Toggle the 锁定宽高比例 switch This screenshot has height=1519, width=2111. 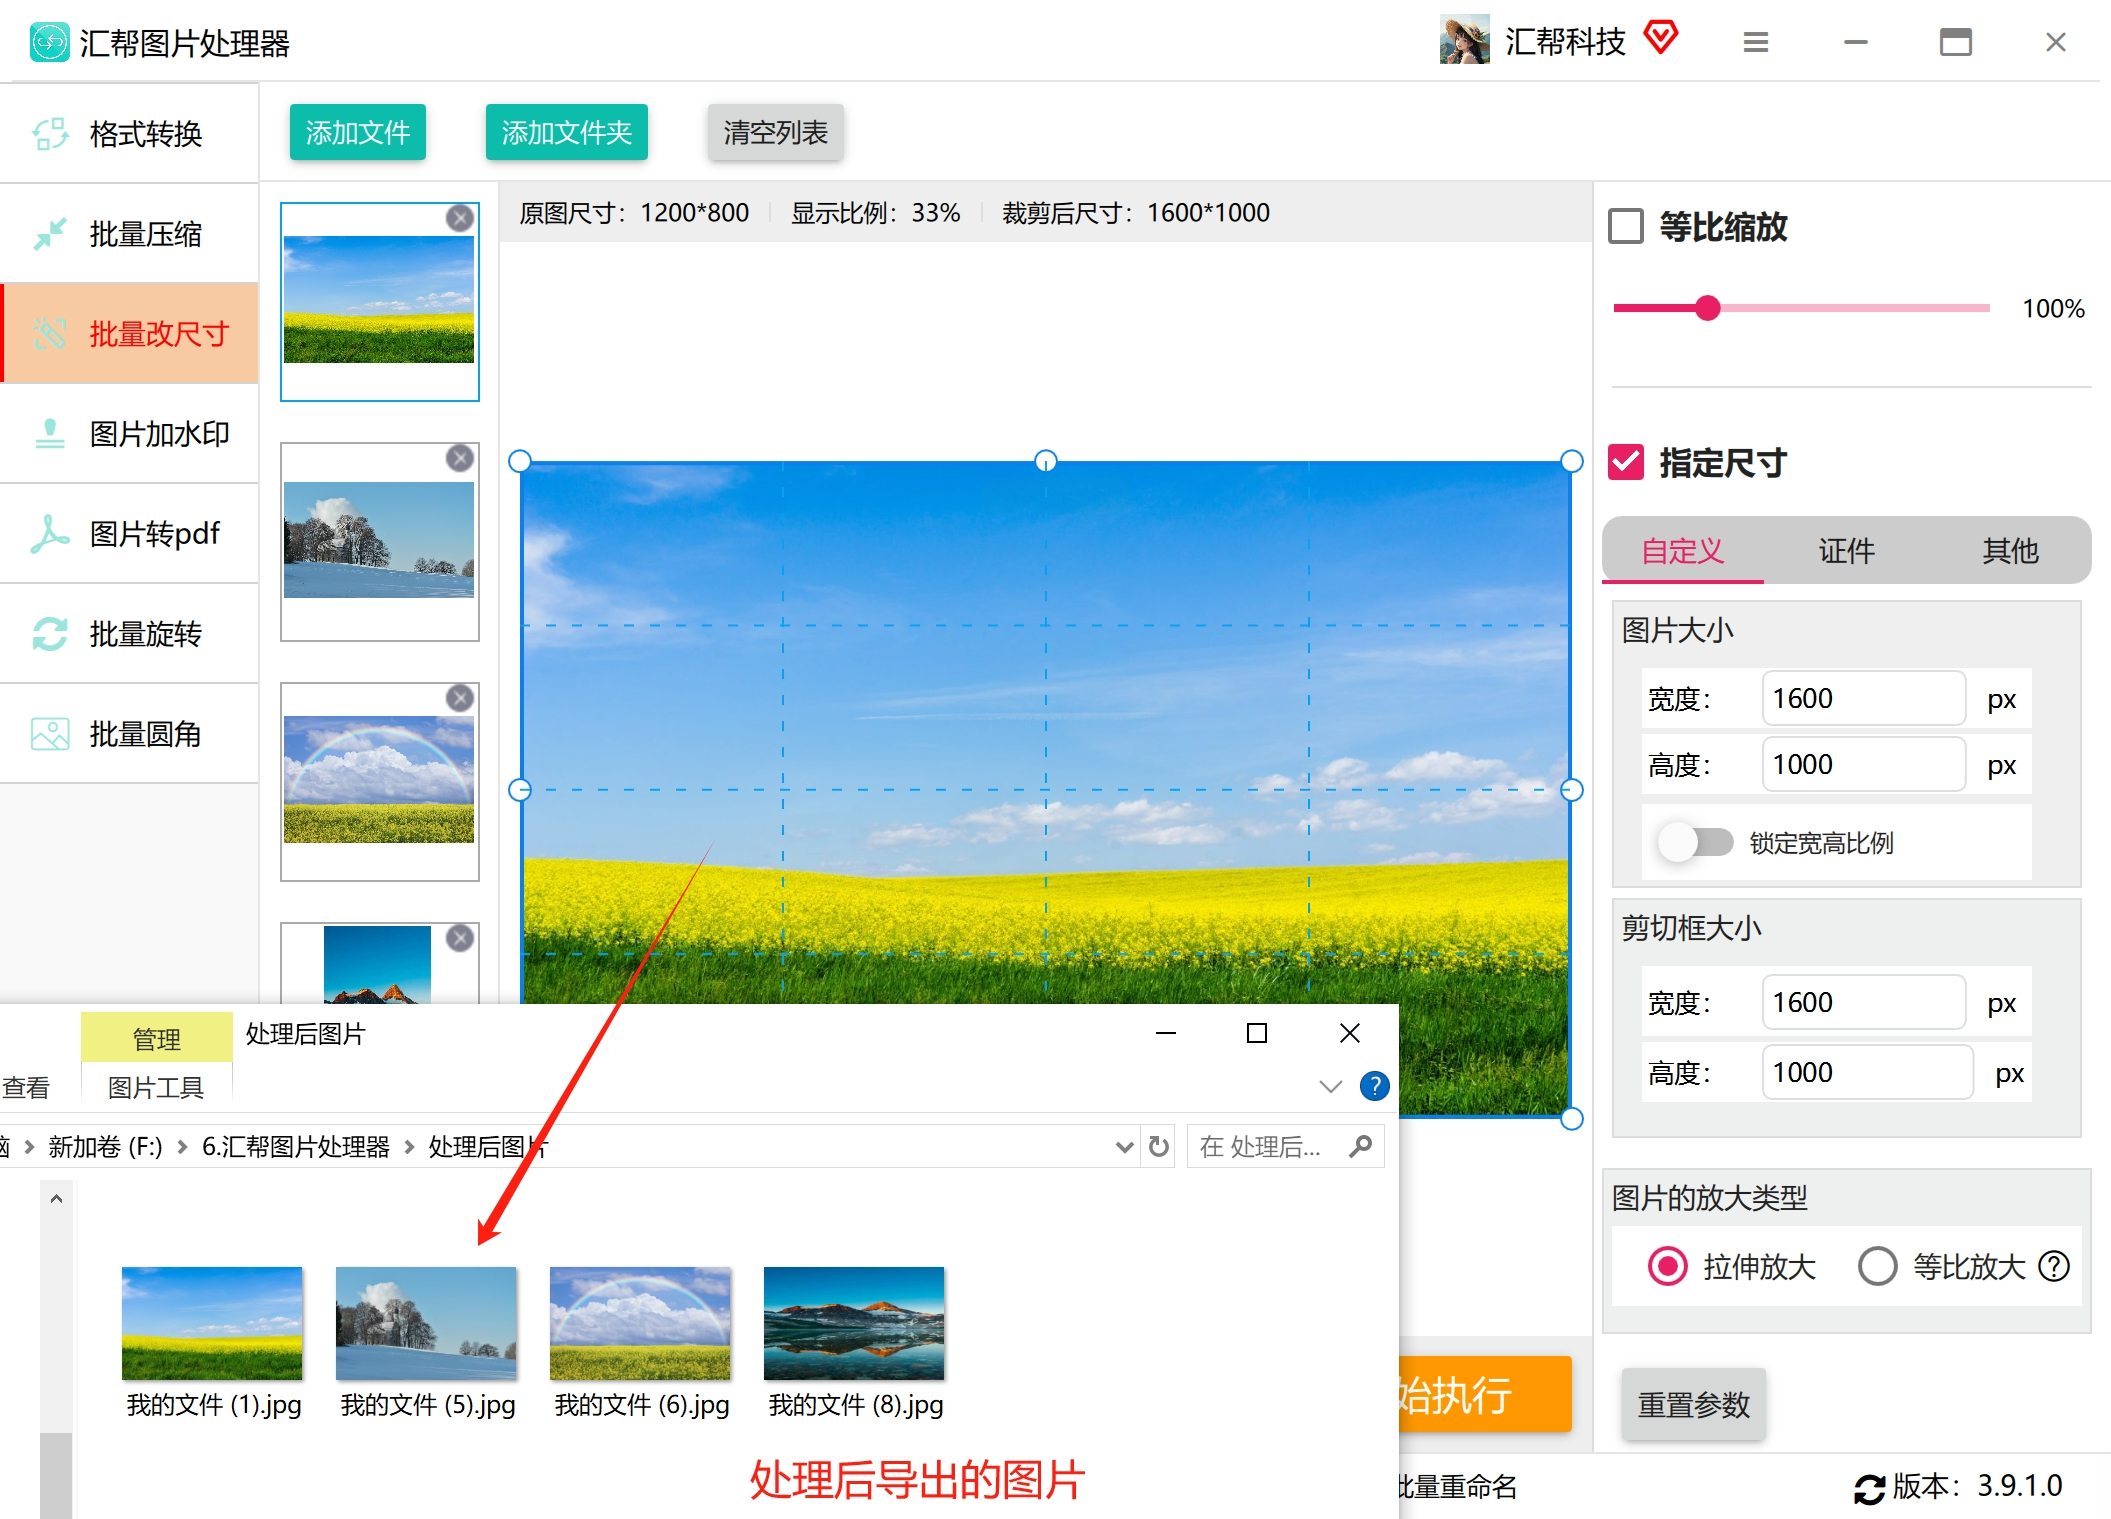[1695, 842]
